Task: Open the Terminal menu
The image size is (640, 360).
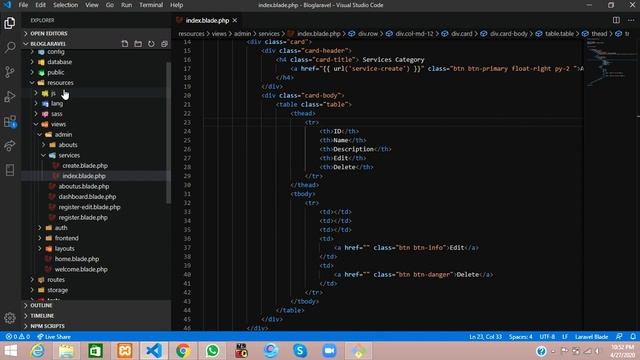Action: (x=151, y=5)
